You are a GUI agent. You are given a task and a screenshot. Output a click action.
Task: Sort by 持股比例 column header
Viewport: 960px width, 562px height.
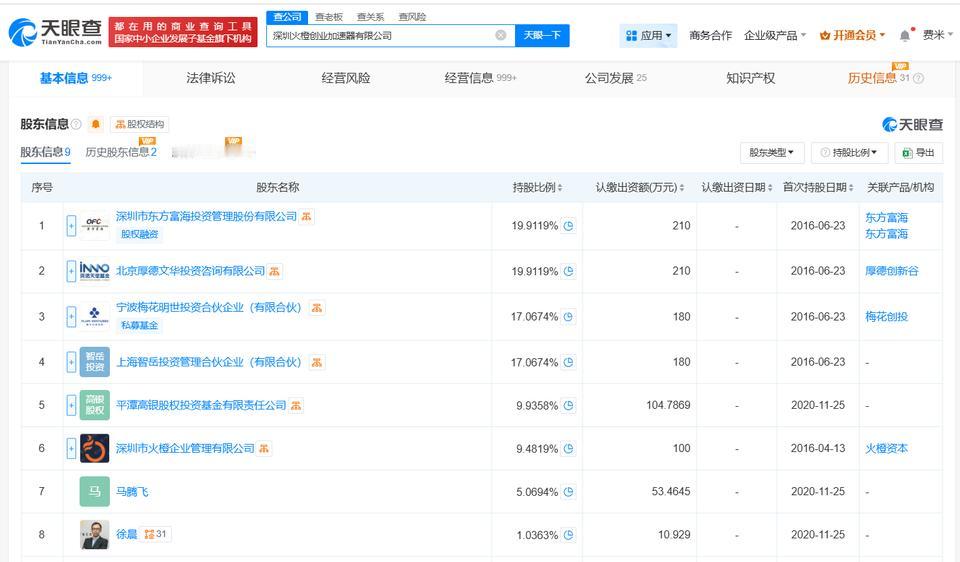point(537,187)
